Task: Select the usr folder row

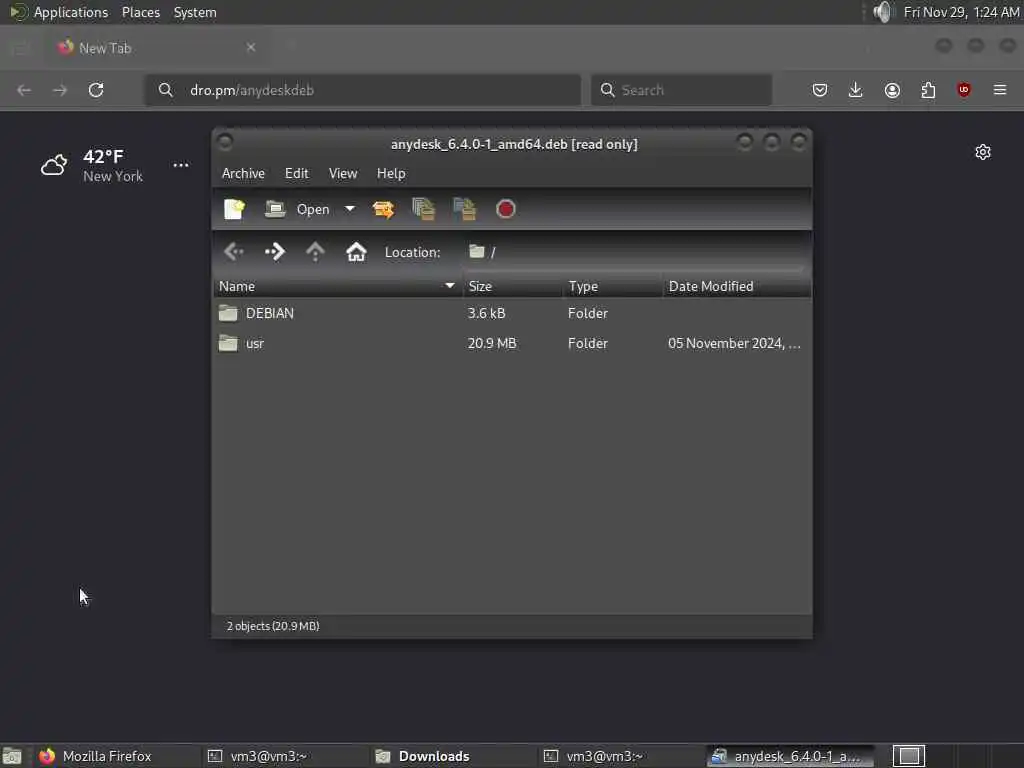Action: click(x=512, y=344)
